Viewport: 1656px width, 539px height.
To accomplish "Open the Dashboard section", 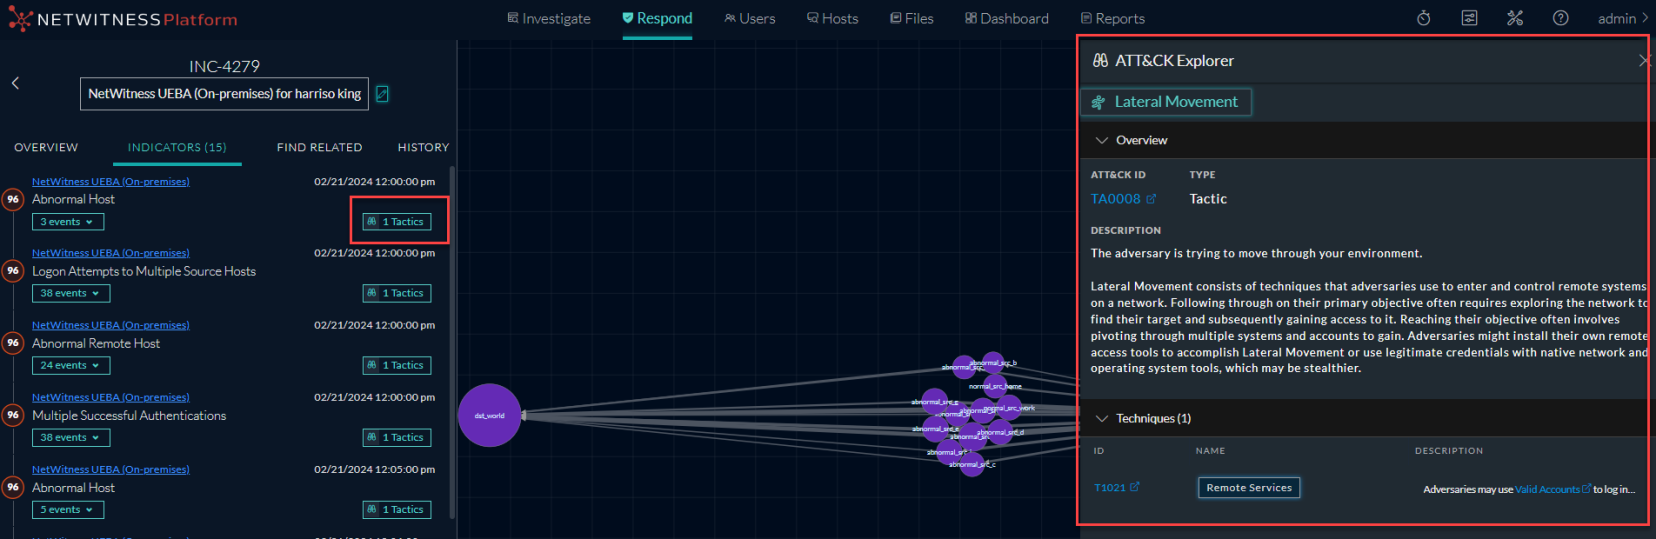I will click(1007, 18).
